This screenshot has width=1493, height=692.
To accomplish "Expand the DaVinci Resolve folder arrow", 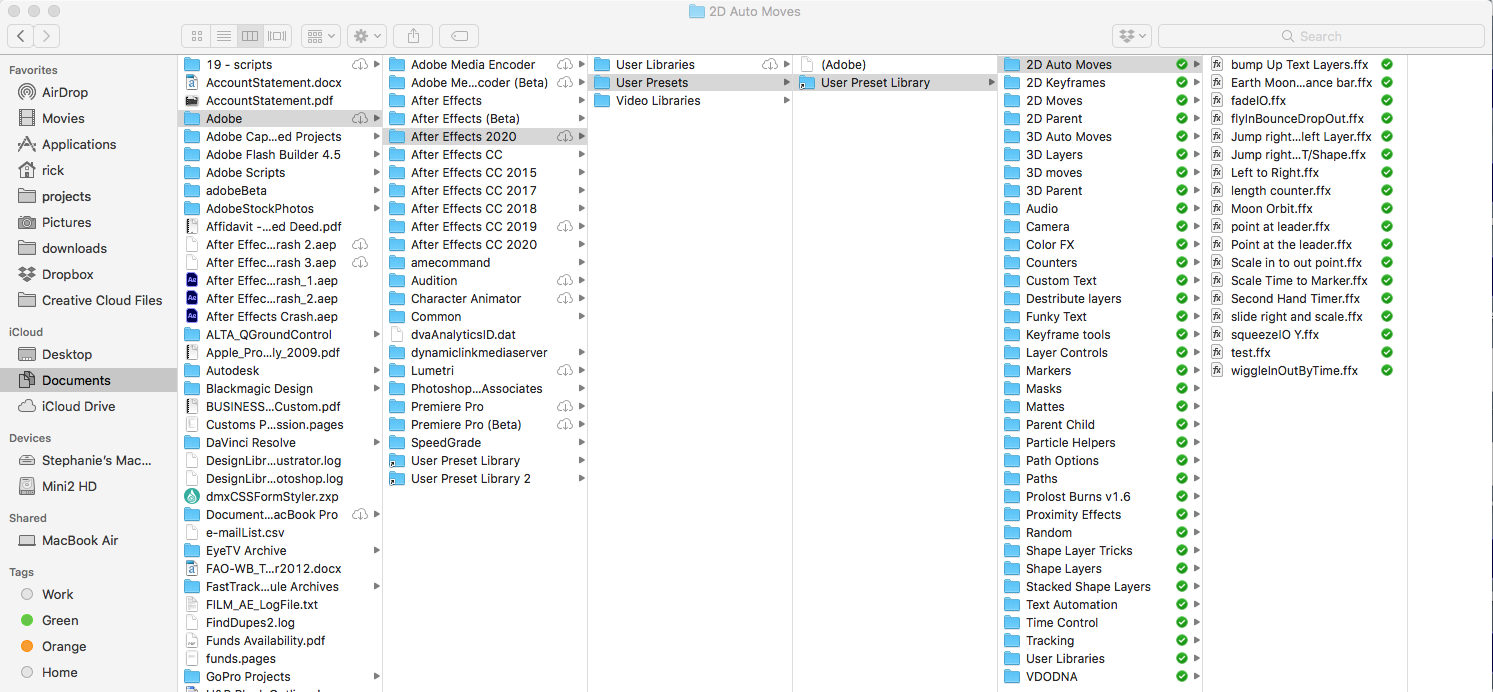I will pyautogui.click(x=376, y=442).
